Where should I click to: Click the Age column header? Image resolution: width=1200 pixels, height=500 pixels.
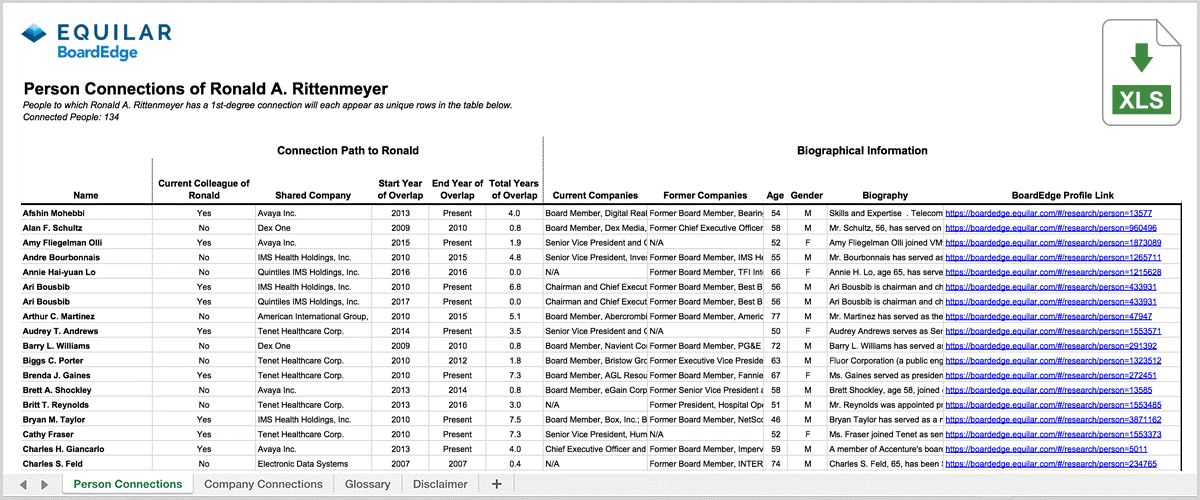tap(775, 196)
